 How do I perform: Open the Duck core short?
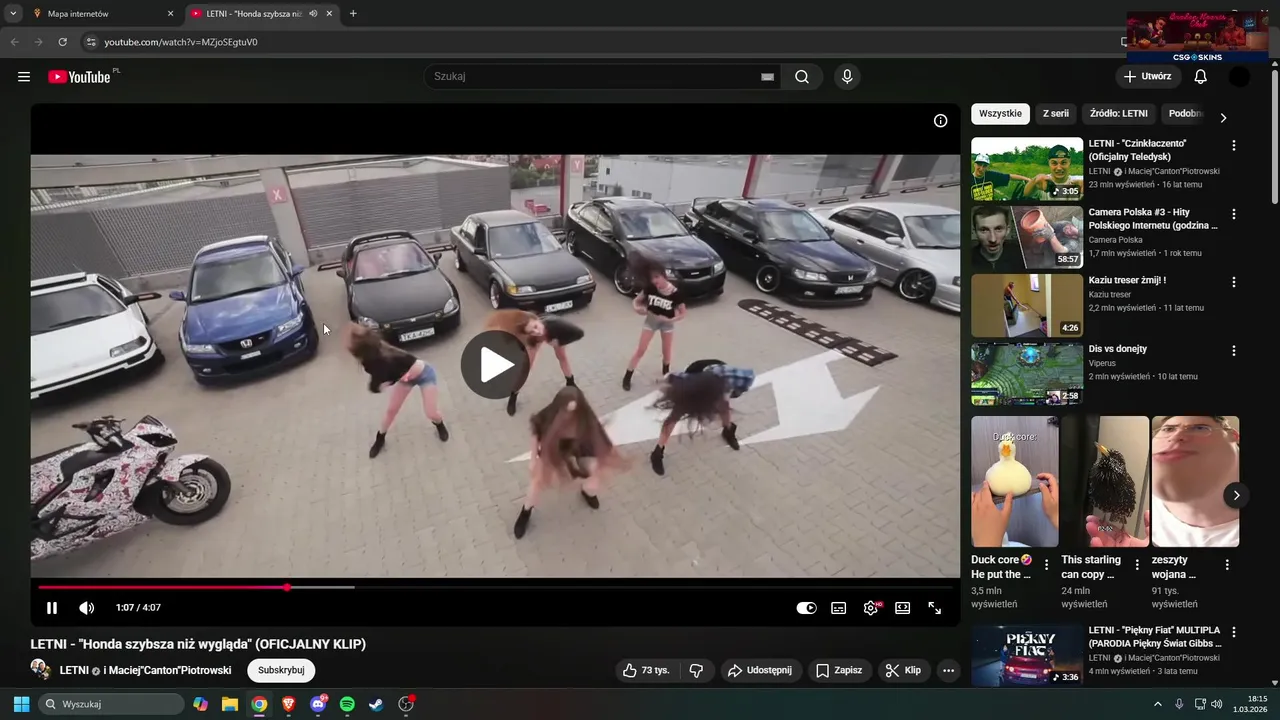pos(1015,482)
